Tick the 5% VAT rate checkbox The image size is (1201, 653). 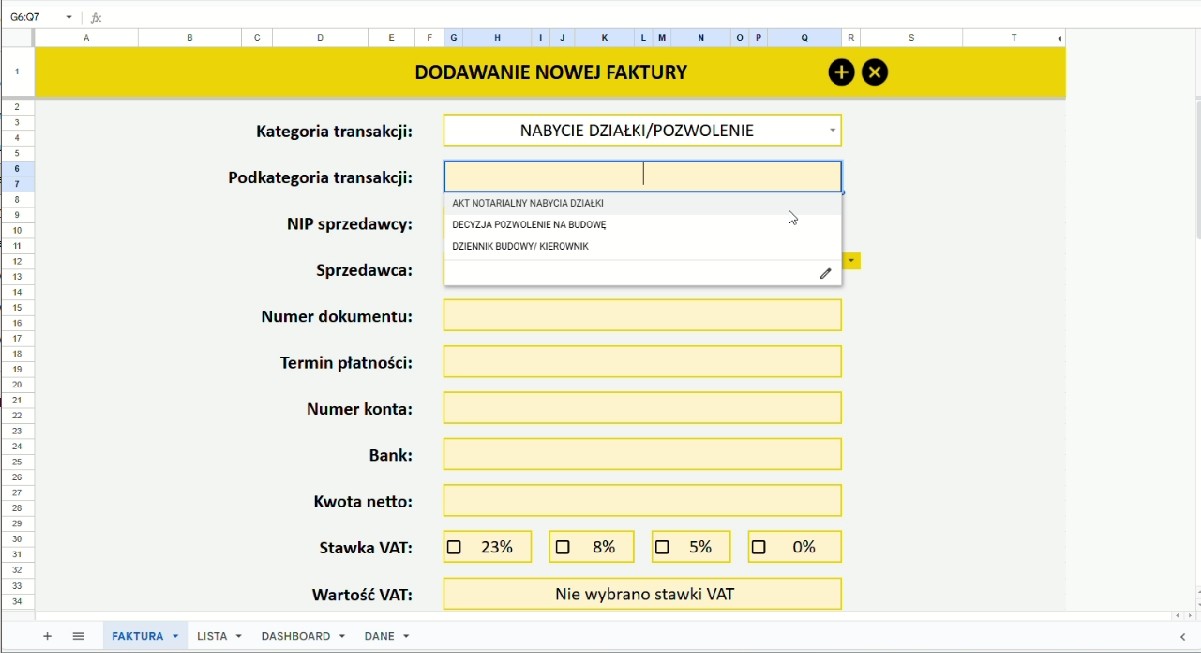662,547
